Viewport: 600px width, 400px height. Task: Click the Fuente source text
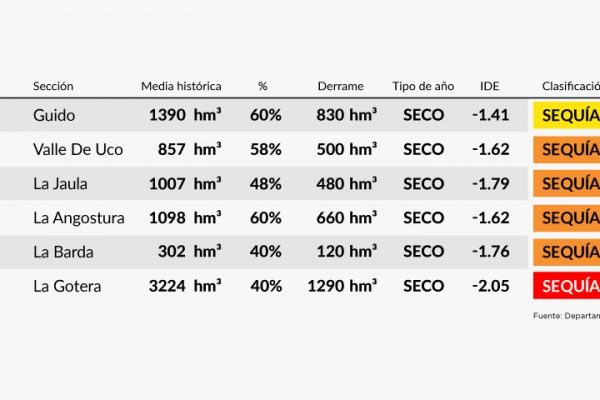(566, 317)
